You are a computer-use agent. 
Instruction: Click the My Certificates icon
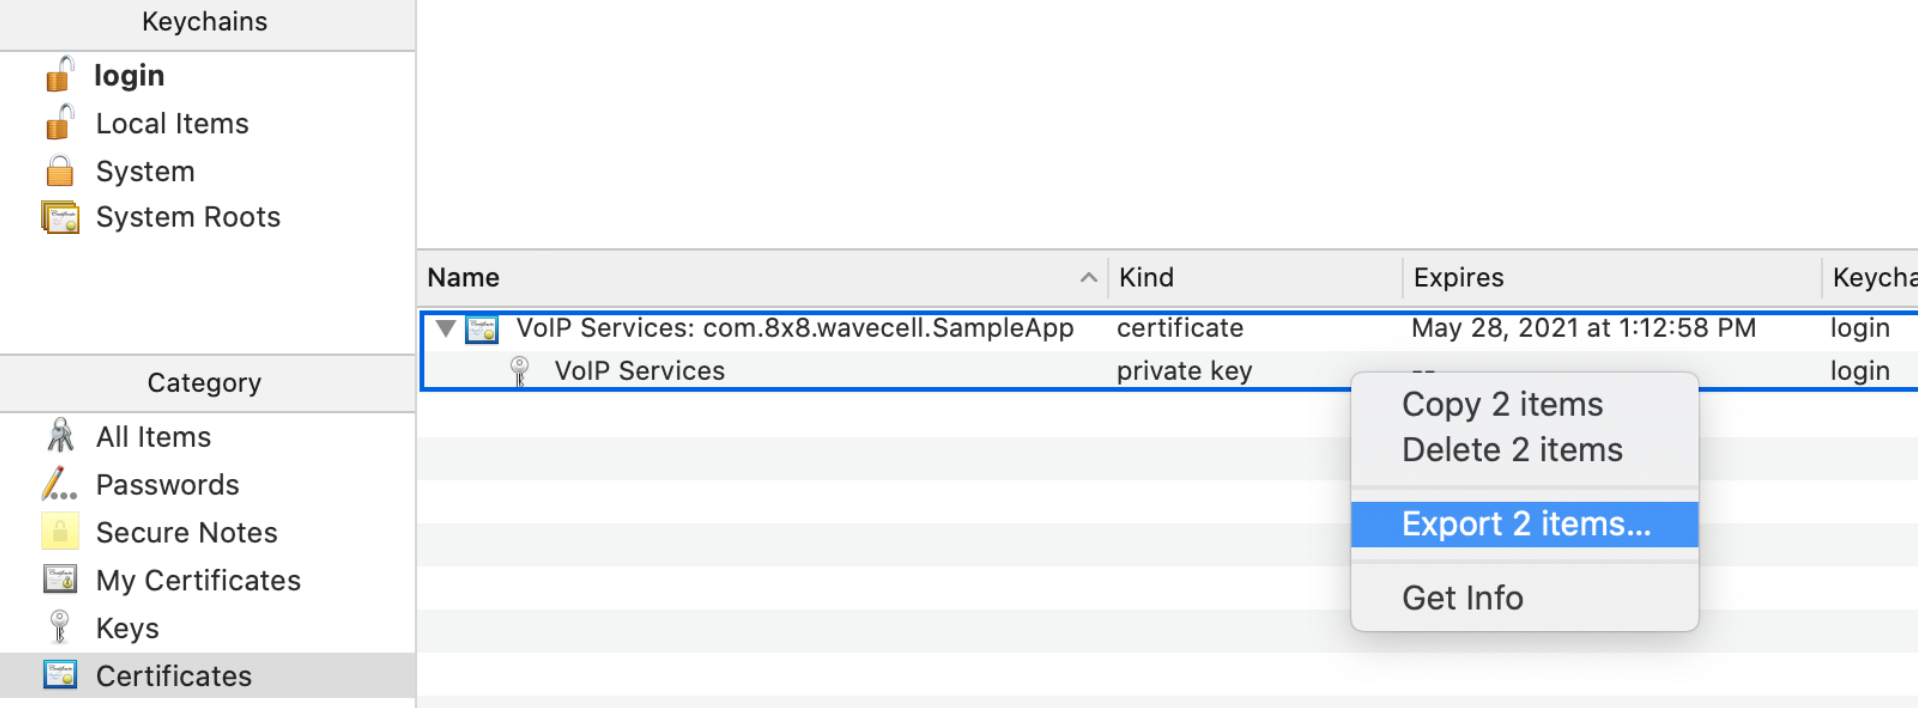(x=60, y=579)
